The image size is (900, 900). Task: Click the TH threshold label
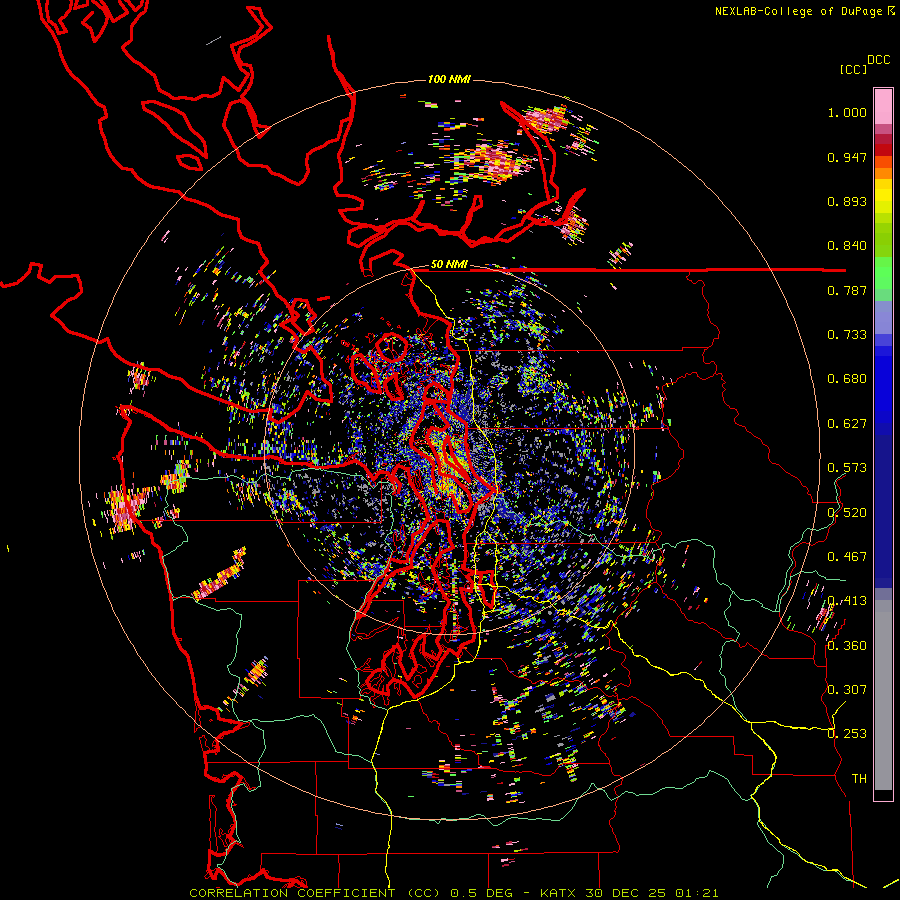[859, 779]
